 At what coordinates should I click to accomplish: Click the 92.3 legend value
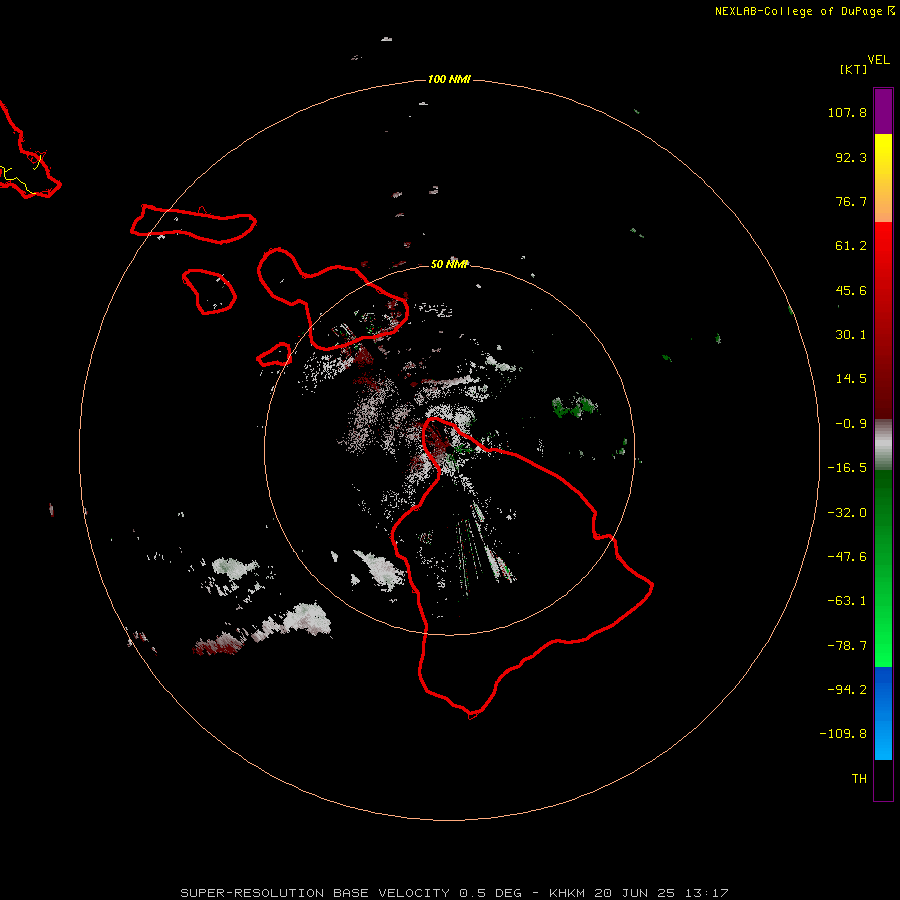(x=851, y=157)
